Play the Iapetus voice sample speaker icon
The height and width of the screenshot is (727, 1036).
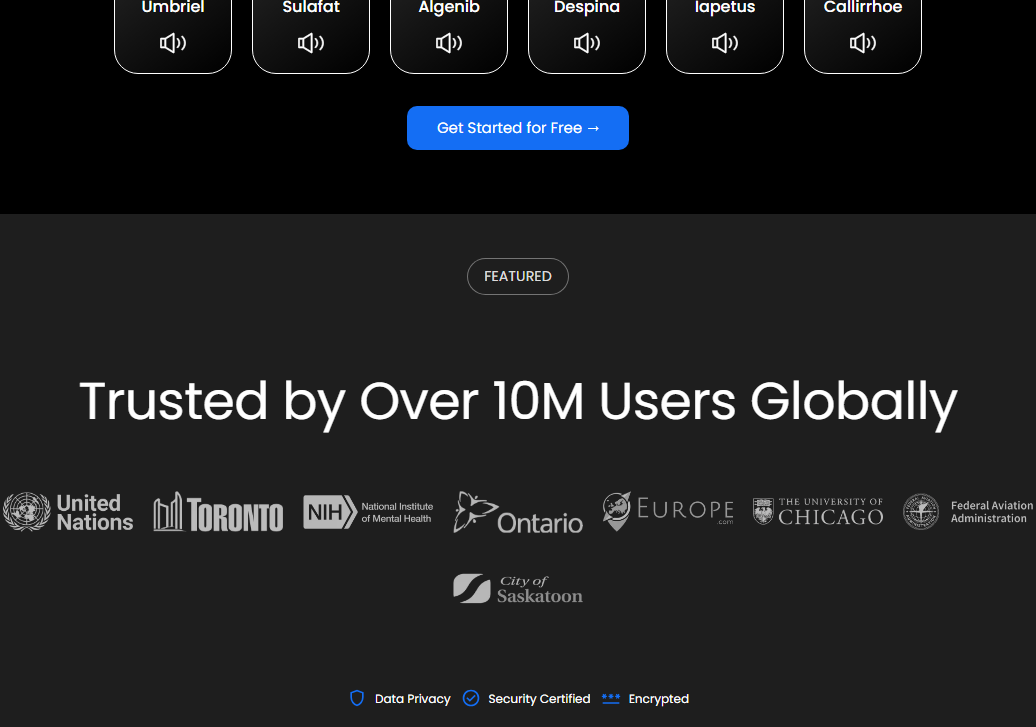(725, 43)
